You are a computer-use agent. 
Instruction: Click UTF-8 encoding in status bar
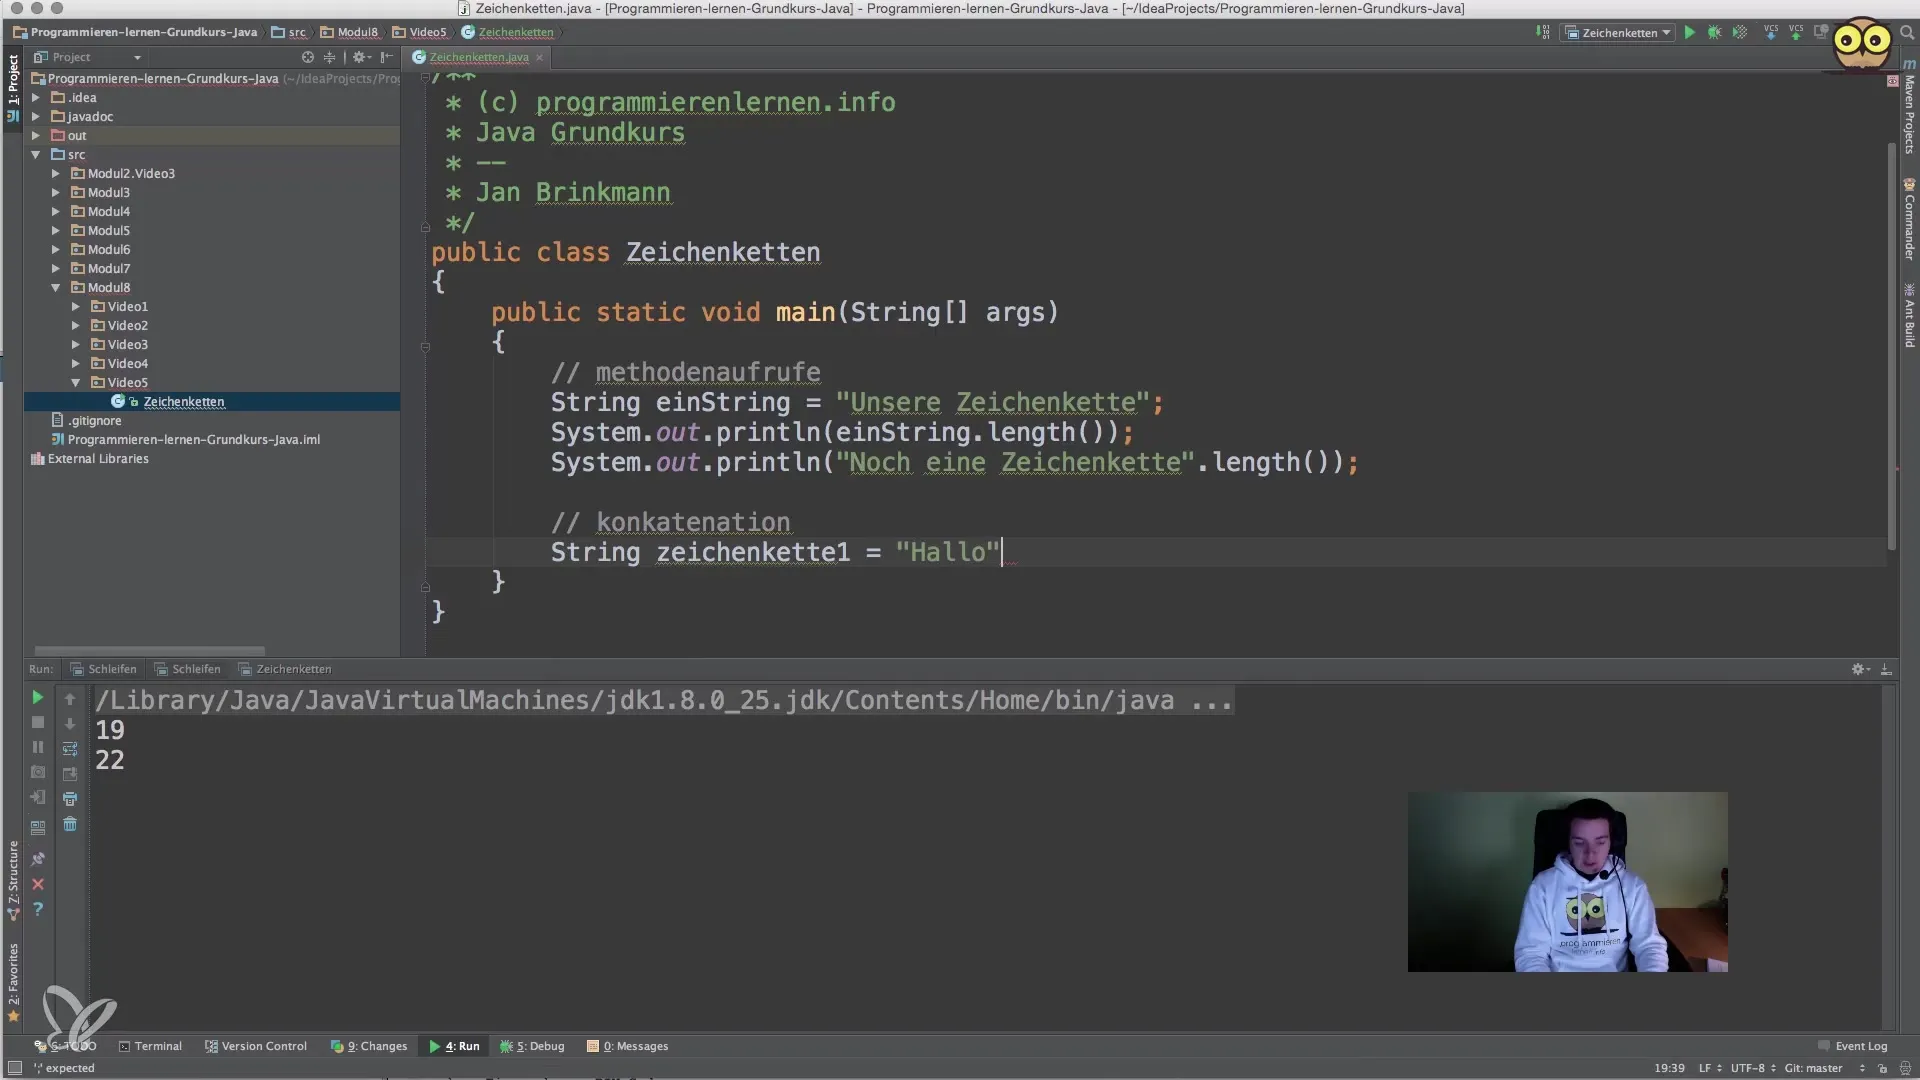1747,1068
